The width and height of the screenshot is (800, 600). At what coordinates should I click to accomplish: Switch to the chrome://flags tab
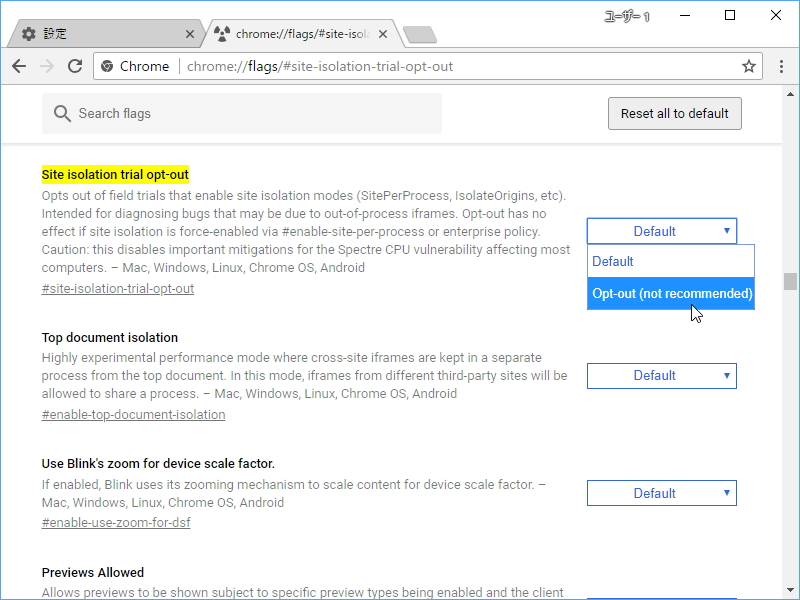(290, 33)
